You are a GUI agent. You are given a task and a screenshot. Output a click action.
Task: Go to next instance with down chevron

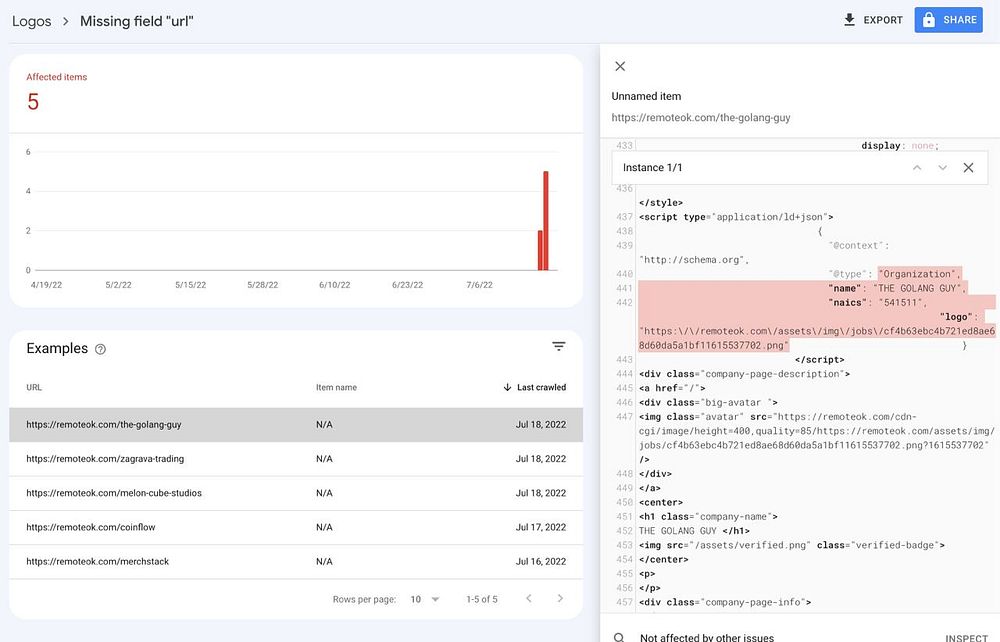943,168
